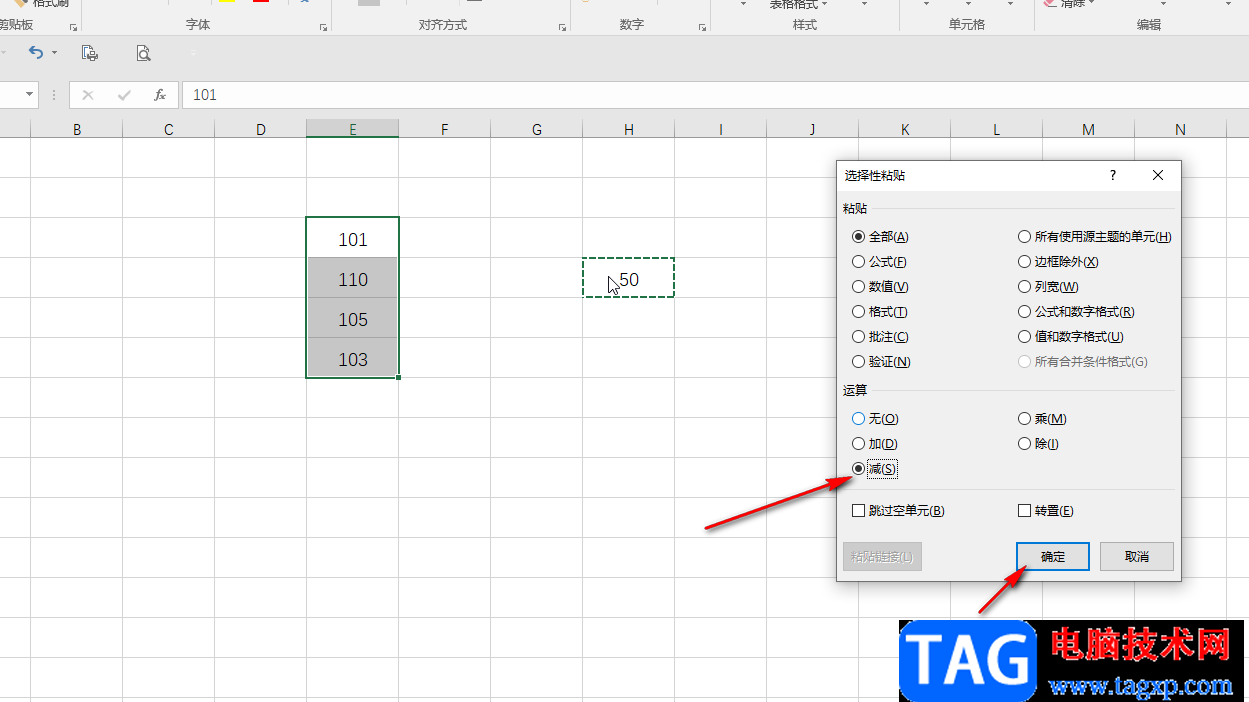Open the 数字 group dialog launcher
The image size is (1249, 702).
pyautogui.click(x=703, y=28)
